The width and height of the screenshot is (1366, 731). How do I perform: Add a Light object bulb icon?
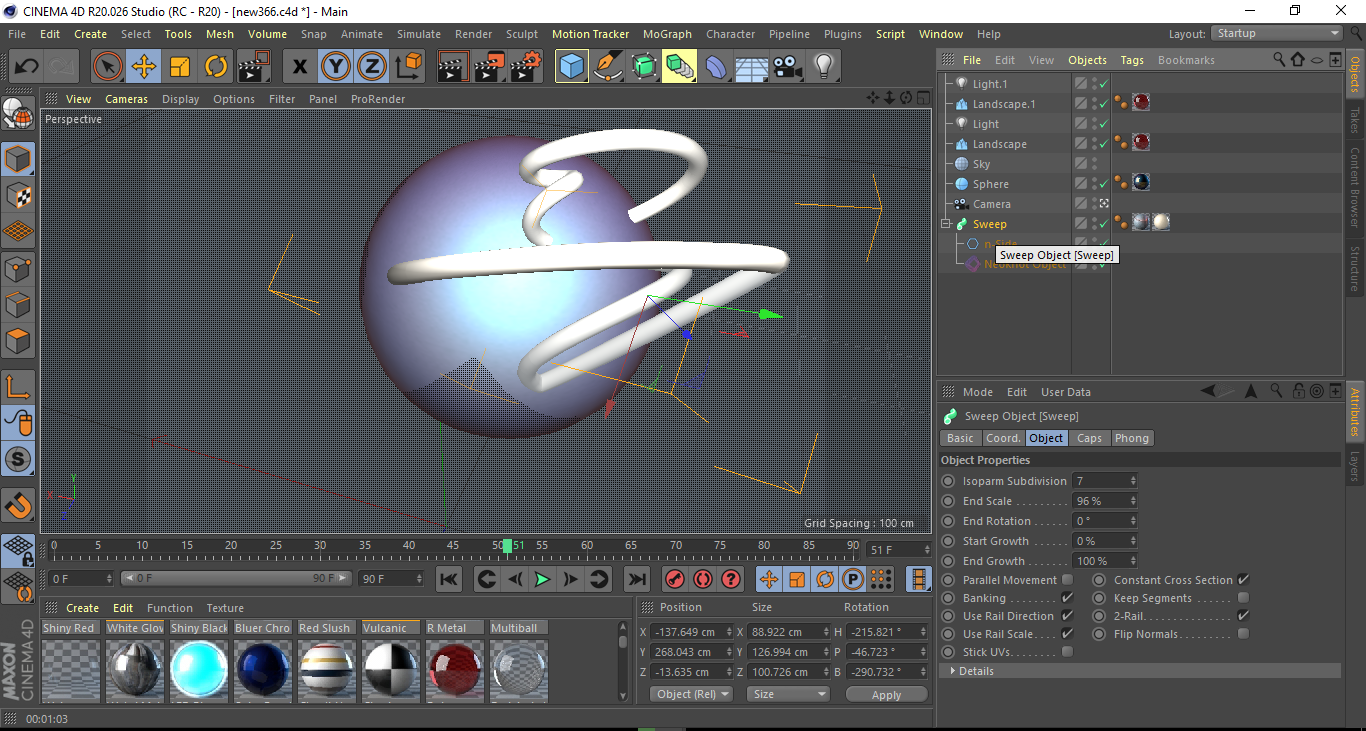(x=824, y=67)
